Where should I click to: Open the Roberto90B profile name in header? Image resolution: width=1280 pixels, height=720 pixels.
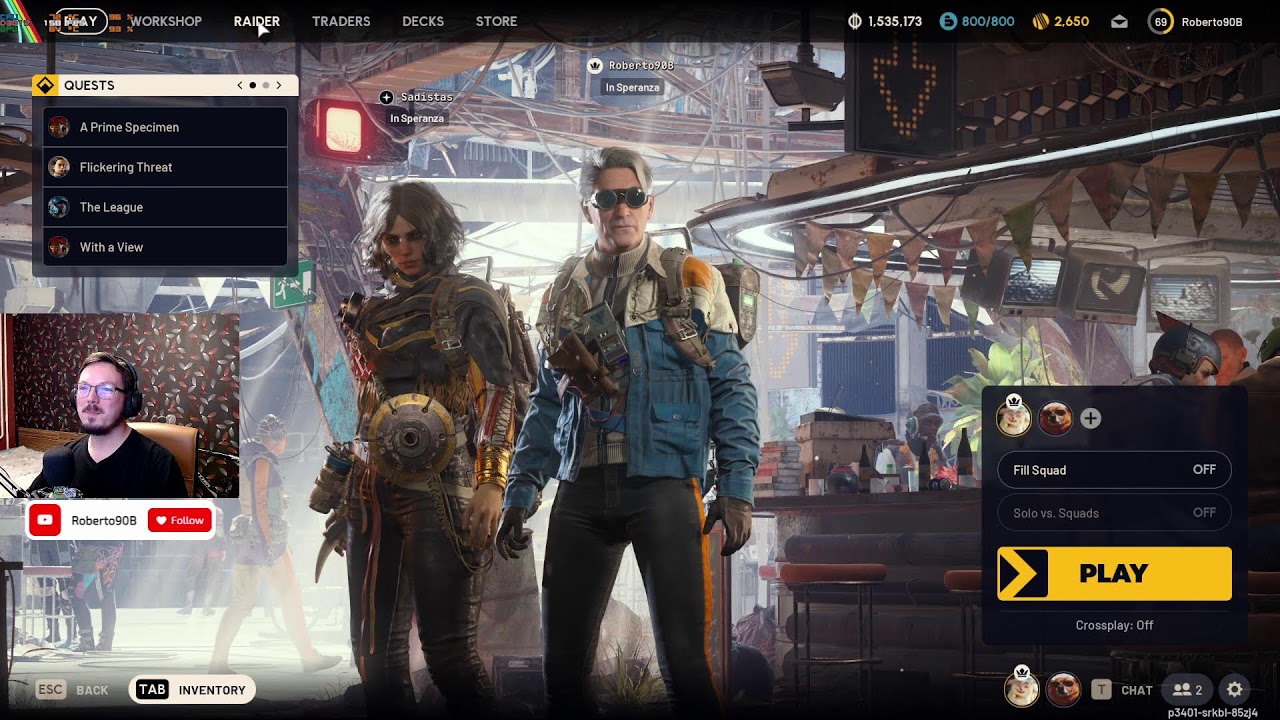pyautogui.click(x=1212, y=21)
